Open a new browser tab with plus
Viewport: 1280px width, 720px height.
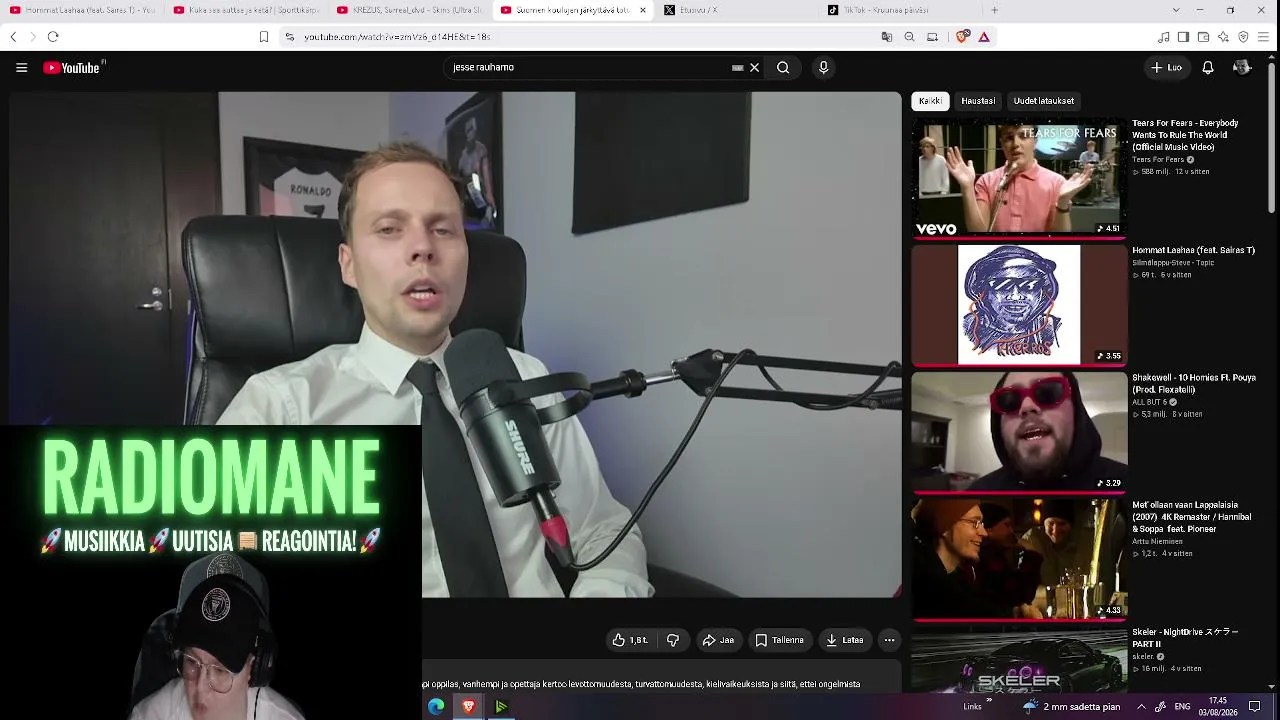994,10
